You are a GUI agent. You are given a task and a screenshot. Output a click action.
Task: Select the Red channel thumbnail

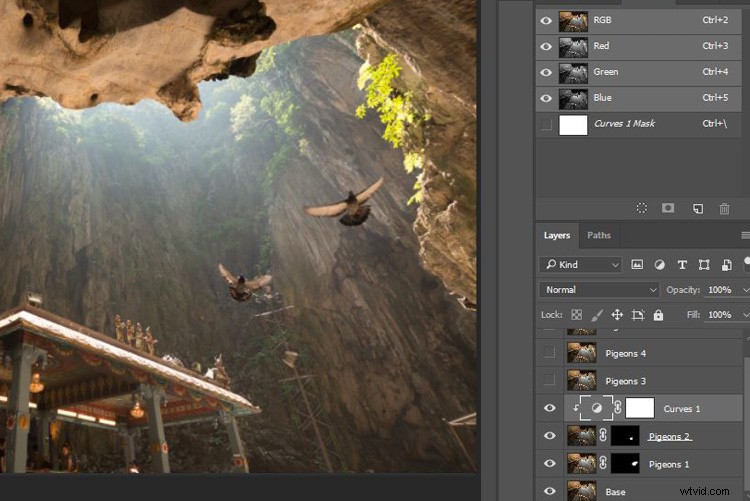click(573, 47)
